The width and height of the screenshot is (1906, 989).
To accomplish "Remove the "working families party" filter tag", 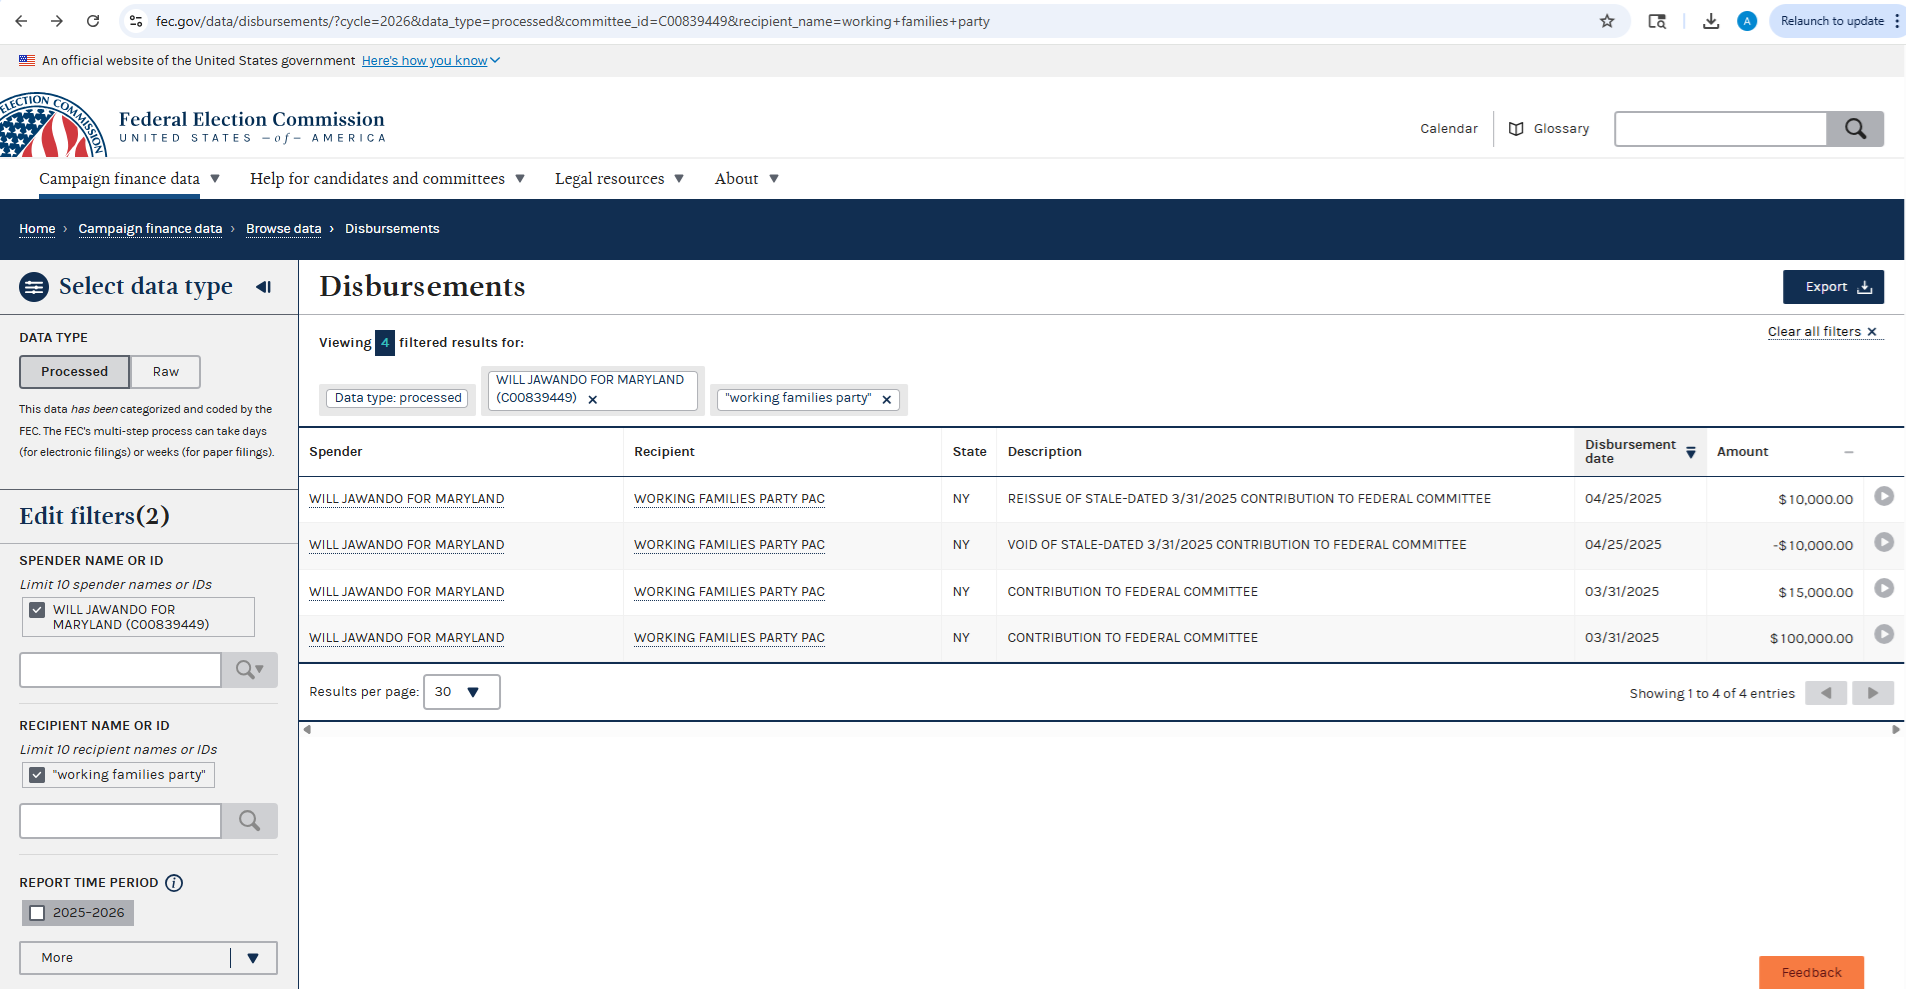I will (886, 400).
